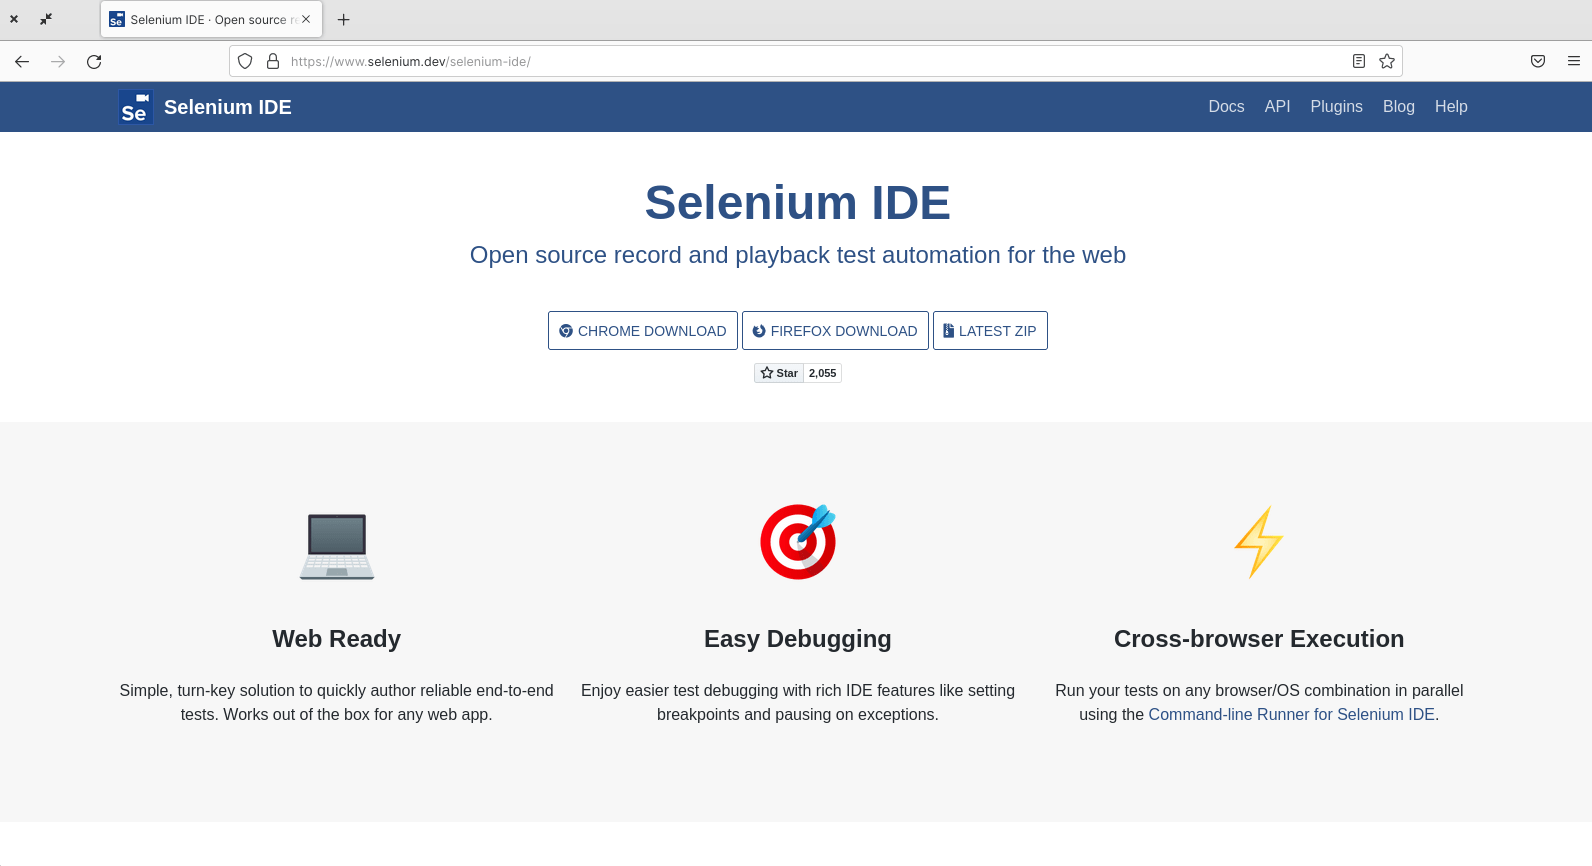The image size is (1592, 866).
Task: Select the Selenium IDE browser tab
Action: (211, 19)
